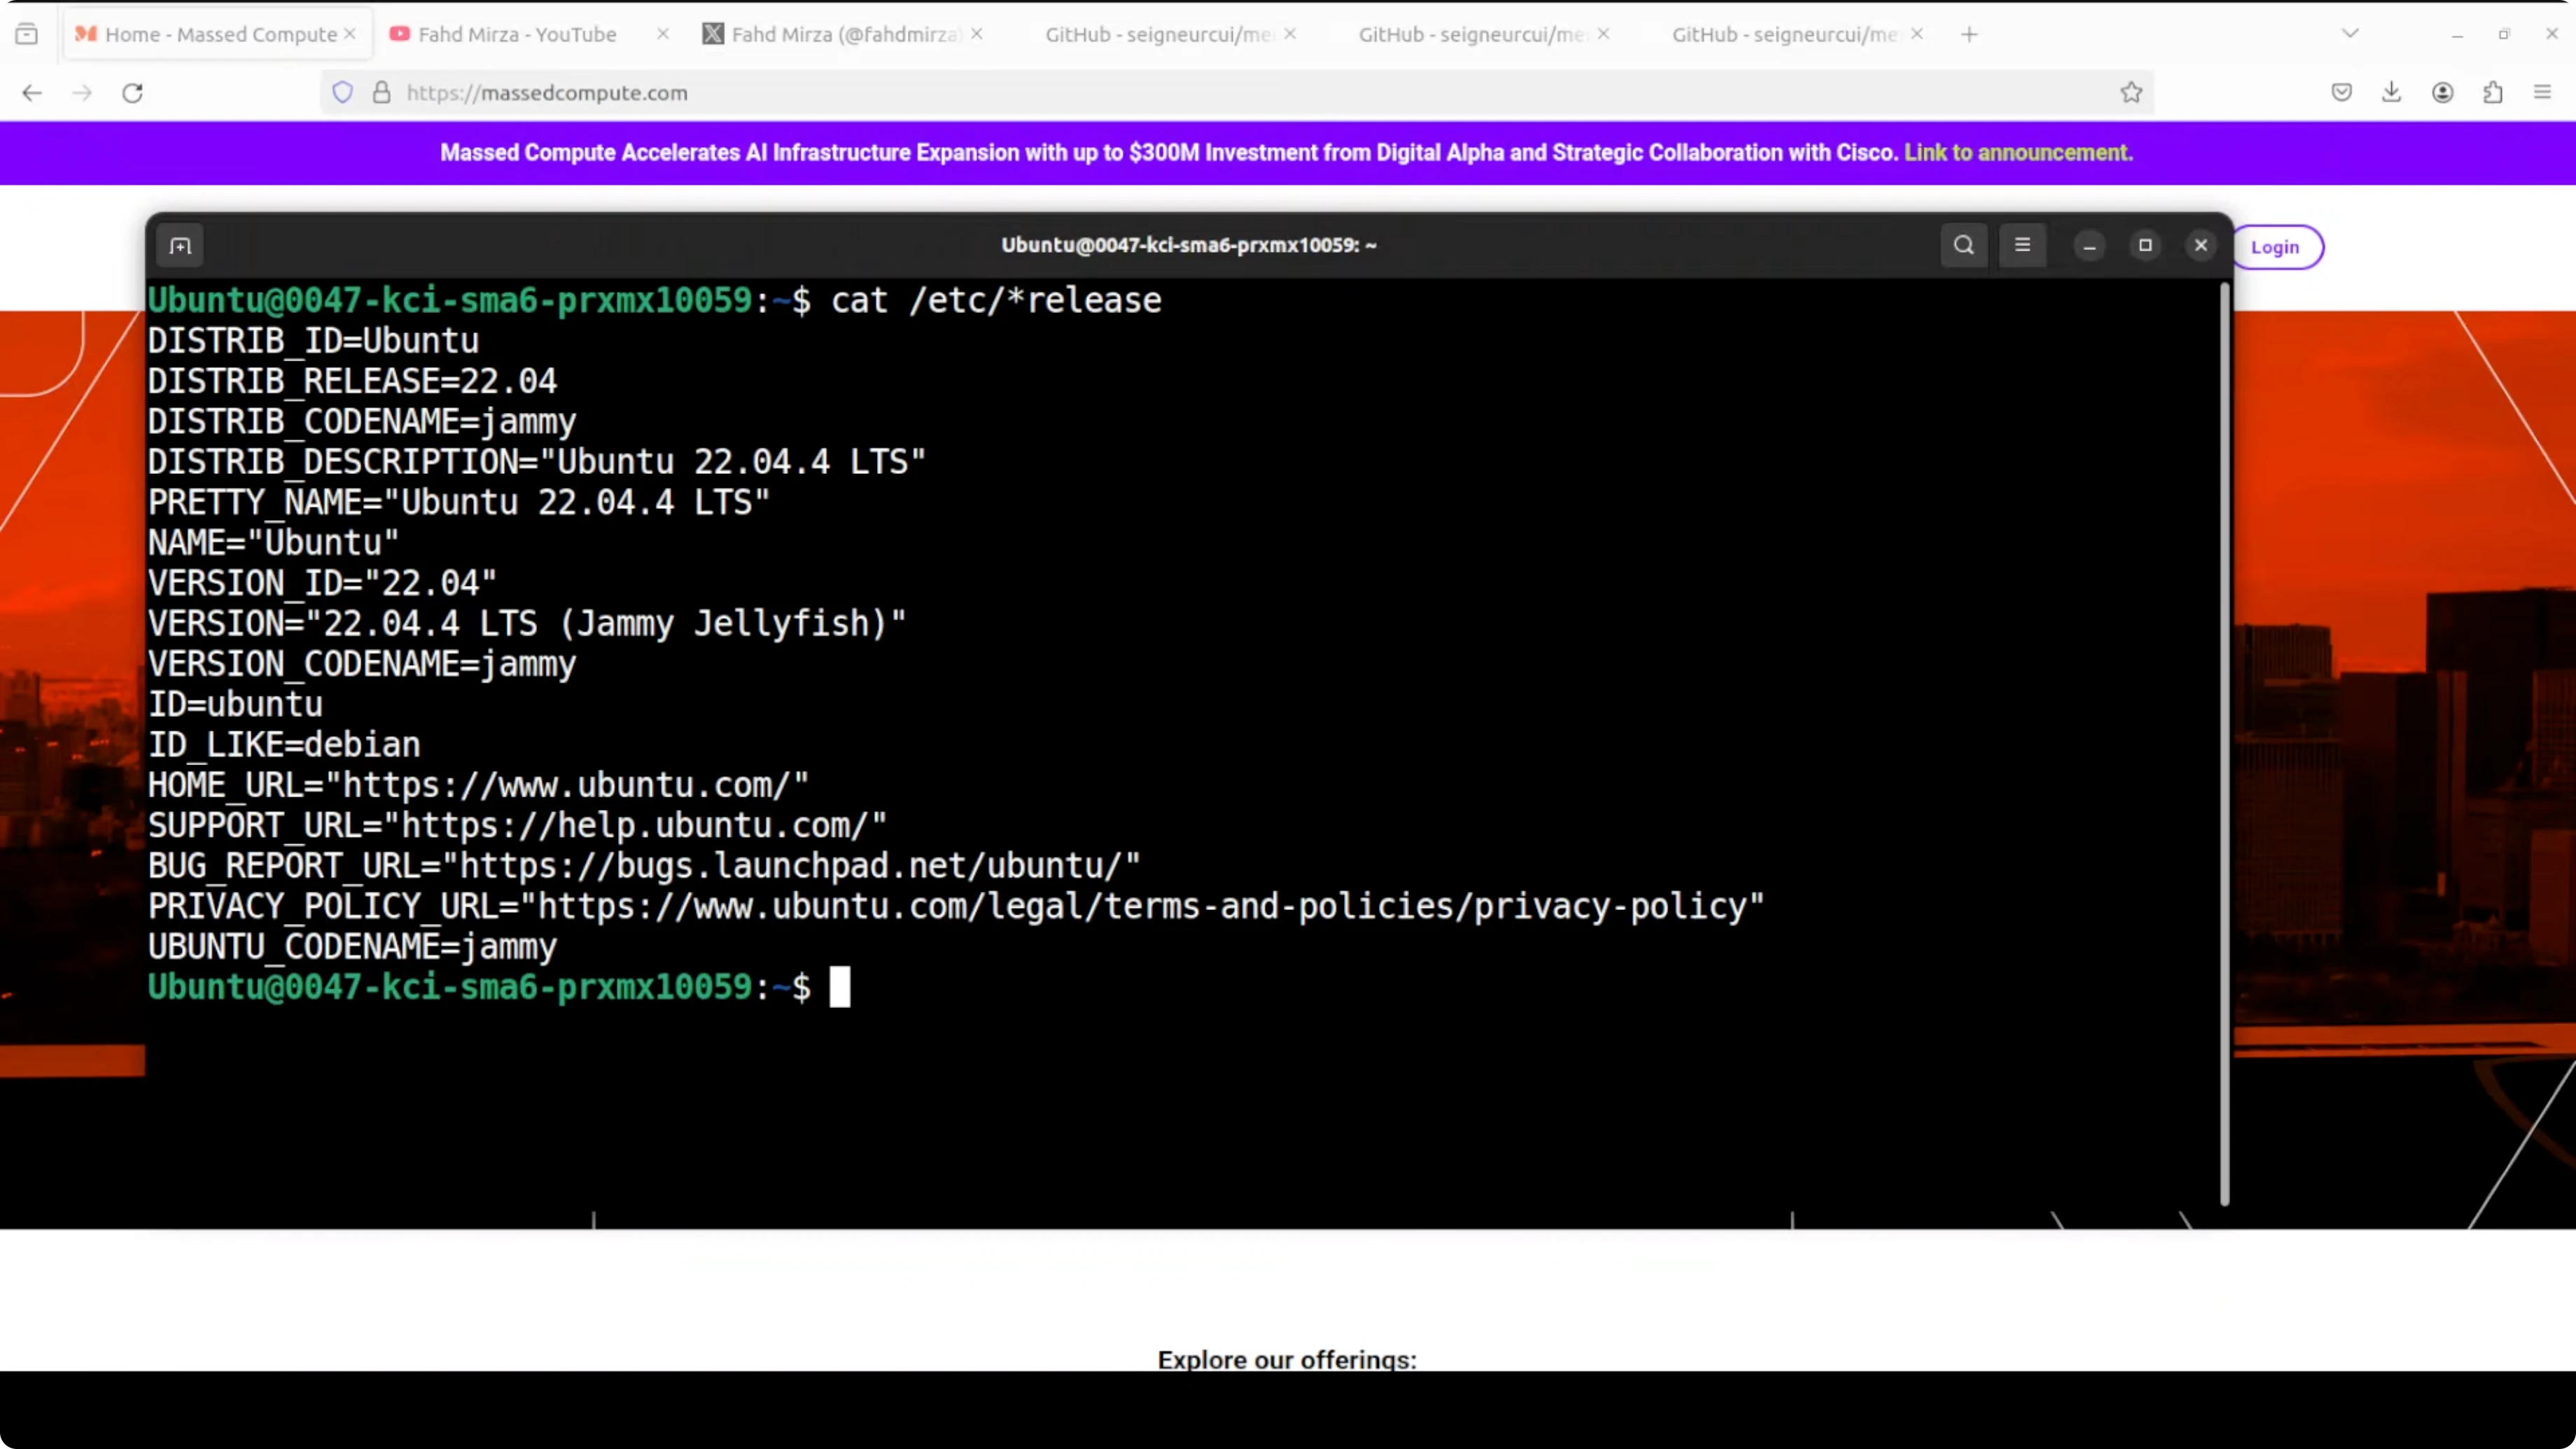Click the browser forward arrow
The width and height of the screenshot is (2576, 1449).
82,92
